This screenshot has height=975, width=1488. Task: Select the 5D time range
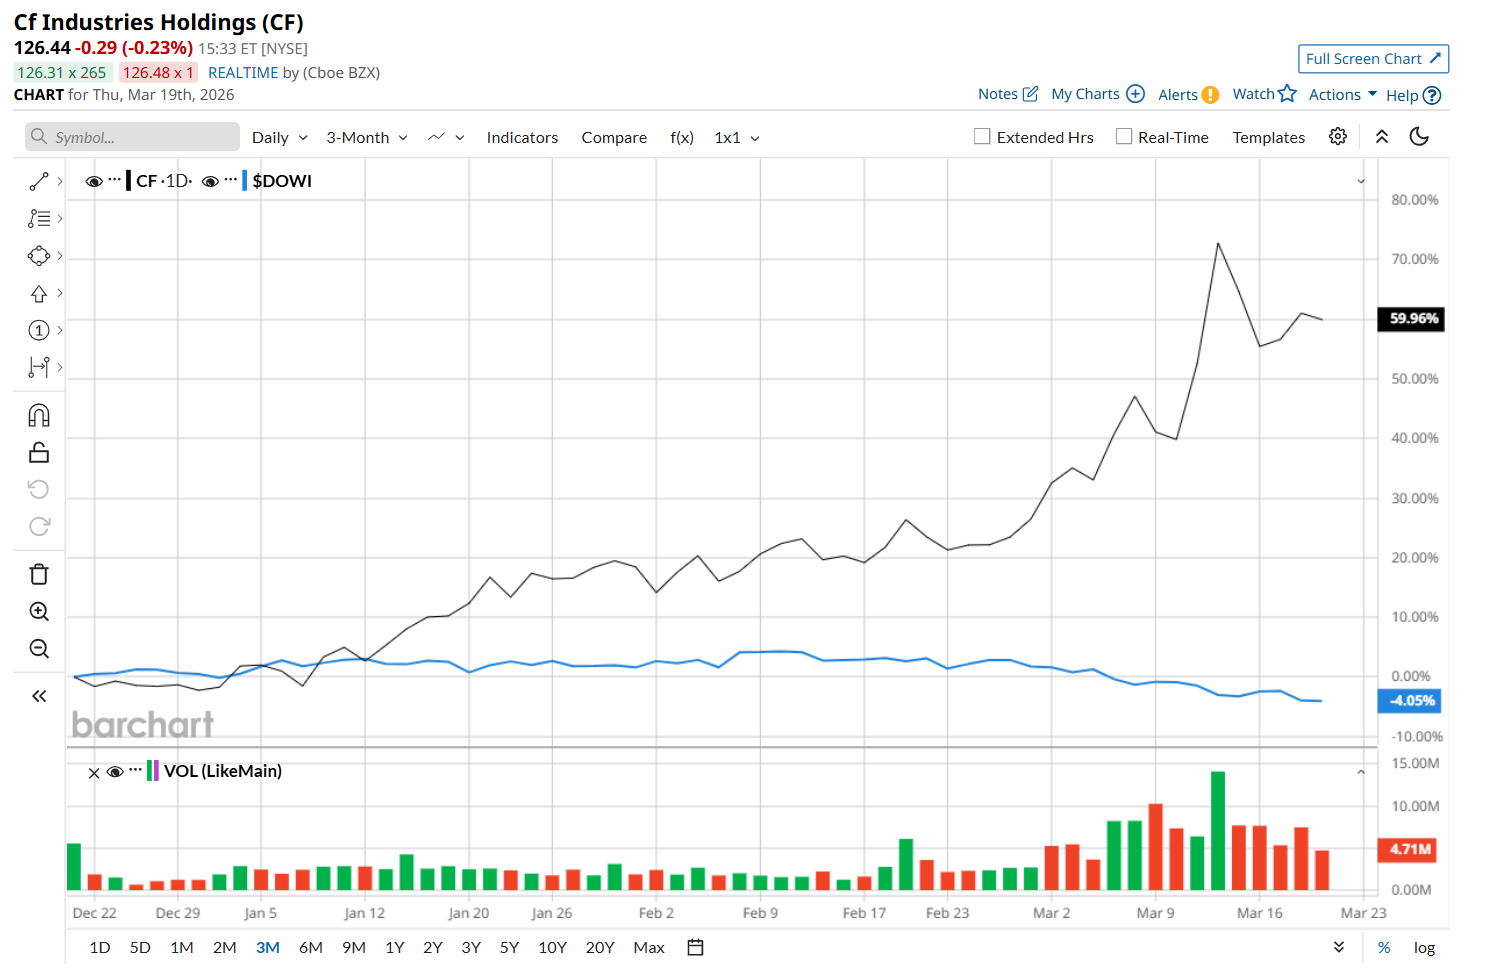pyautogui.click(x=140, y=947)
